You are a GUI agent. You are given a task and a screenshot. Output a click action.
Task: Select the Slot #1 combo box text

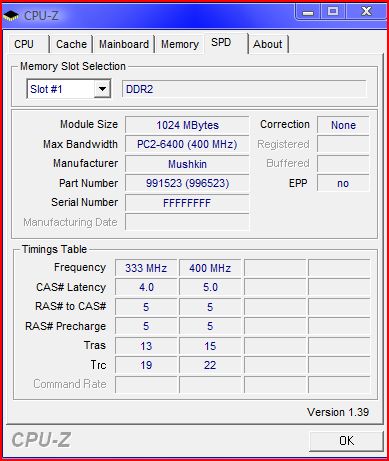point(46,89)
